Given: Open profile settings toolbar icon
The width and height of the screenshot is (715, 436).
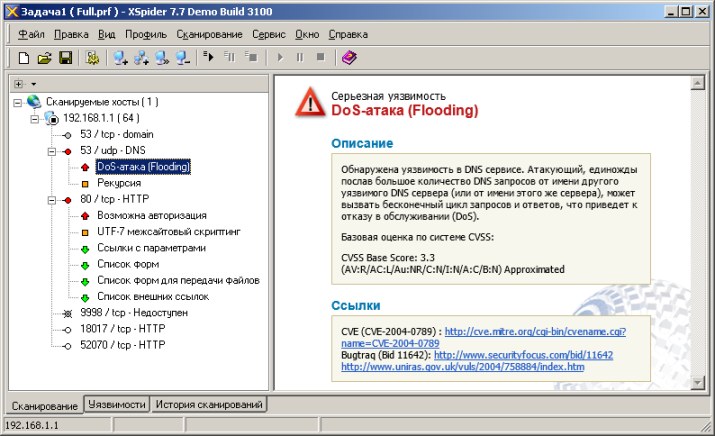Looking at the screenshot, I should click(x=93, y=58).
